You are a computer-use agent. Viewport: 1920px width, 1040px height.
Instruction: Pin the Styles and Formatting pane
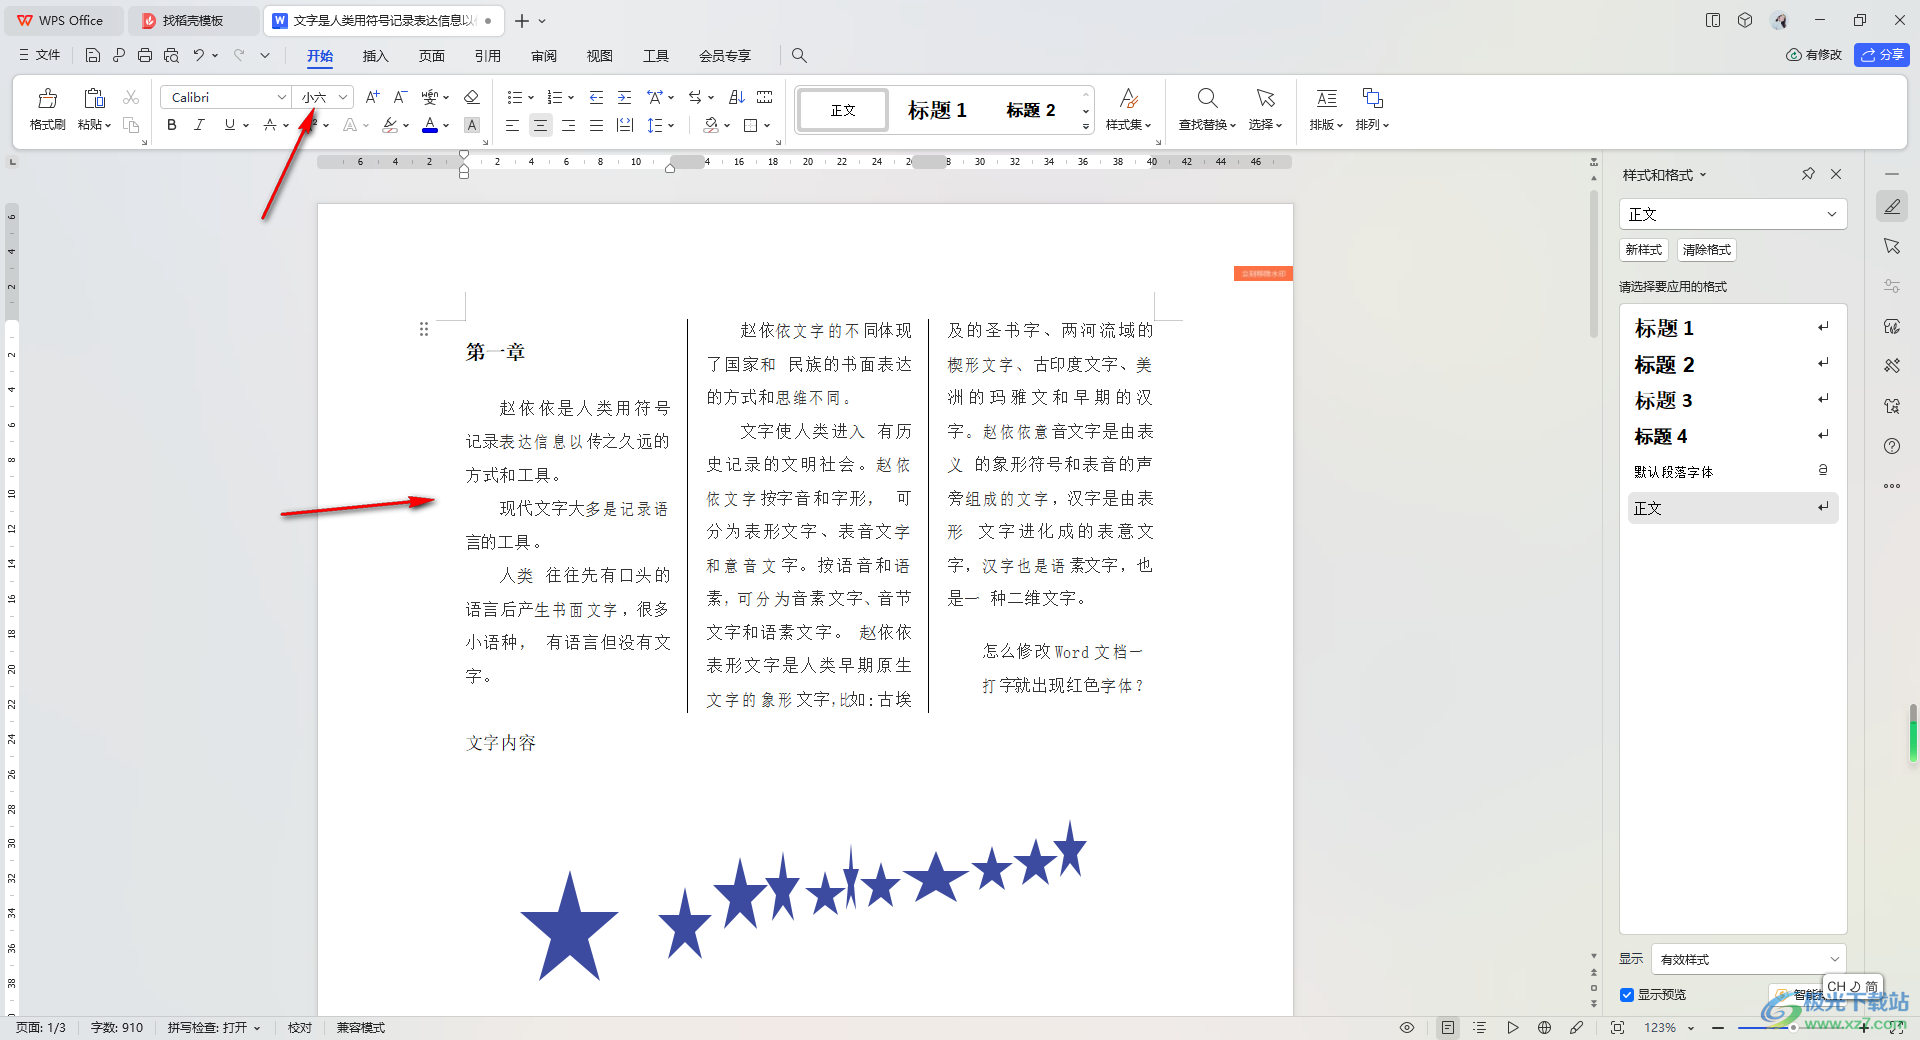[1808, 174]
